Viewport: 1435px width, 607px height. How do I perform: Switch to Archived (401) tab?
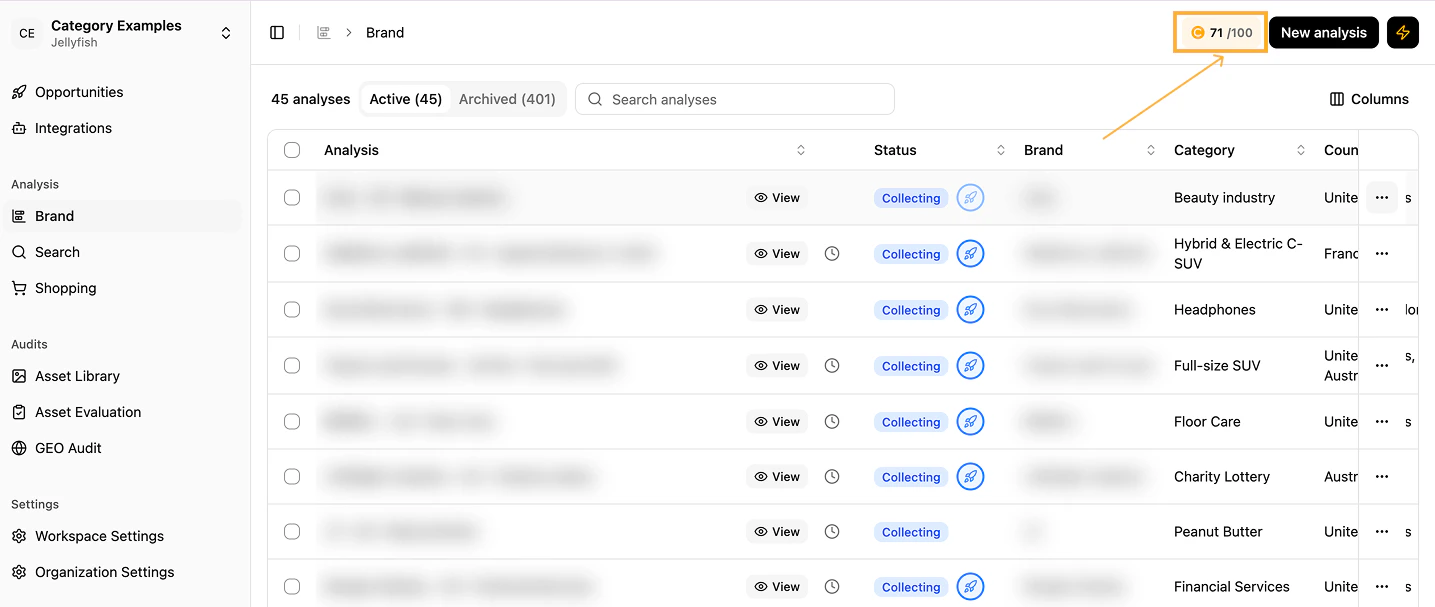point(507,99)
